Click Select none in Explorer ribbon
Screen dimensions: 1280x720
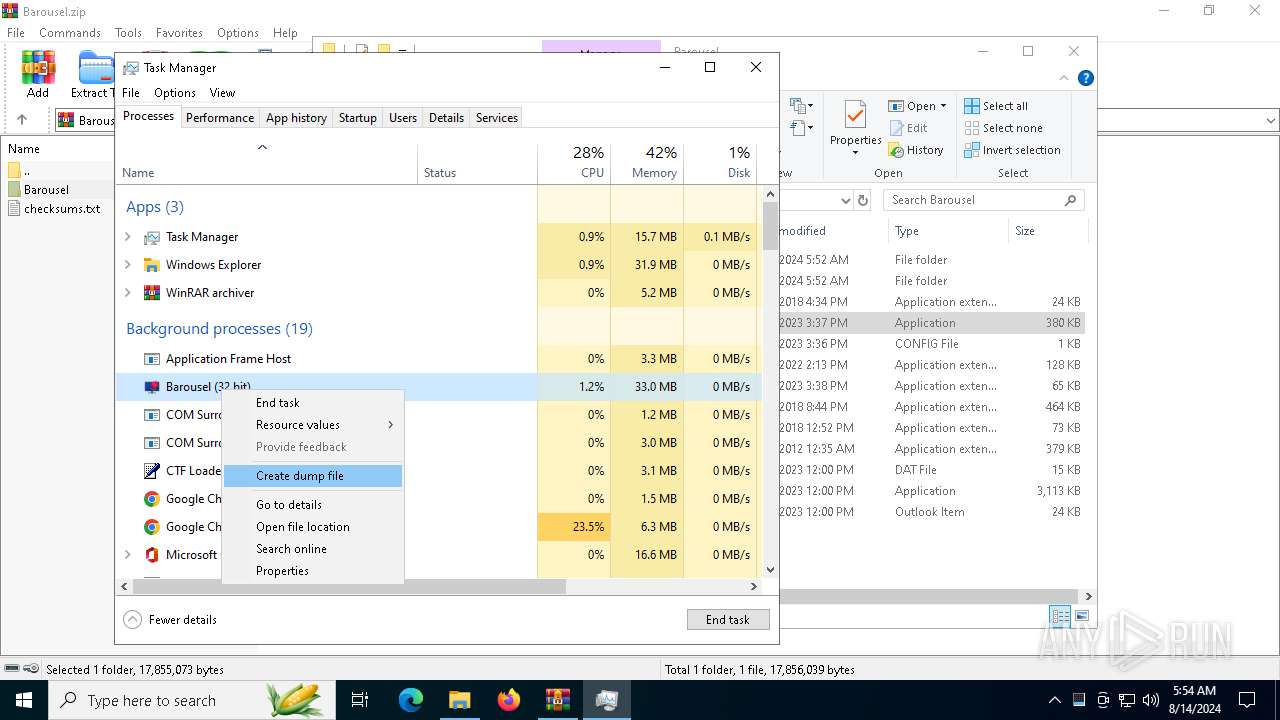tap(1004, 128)
